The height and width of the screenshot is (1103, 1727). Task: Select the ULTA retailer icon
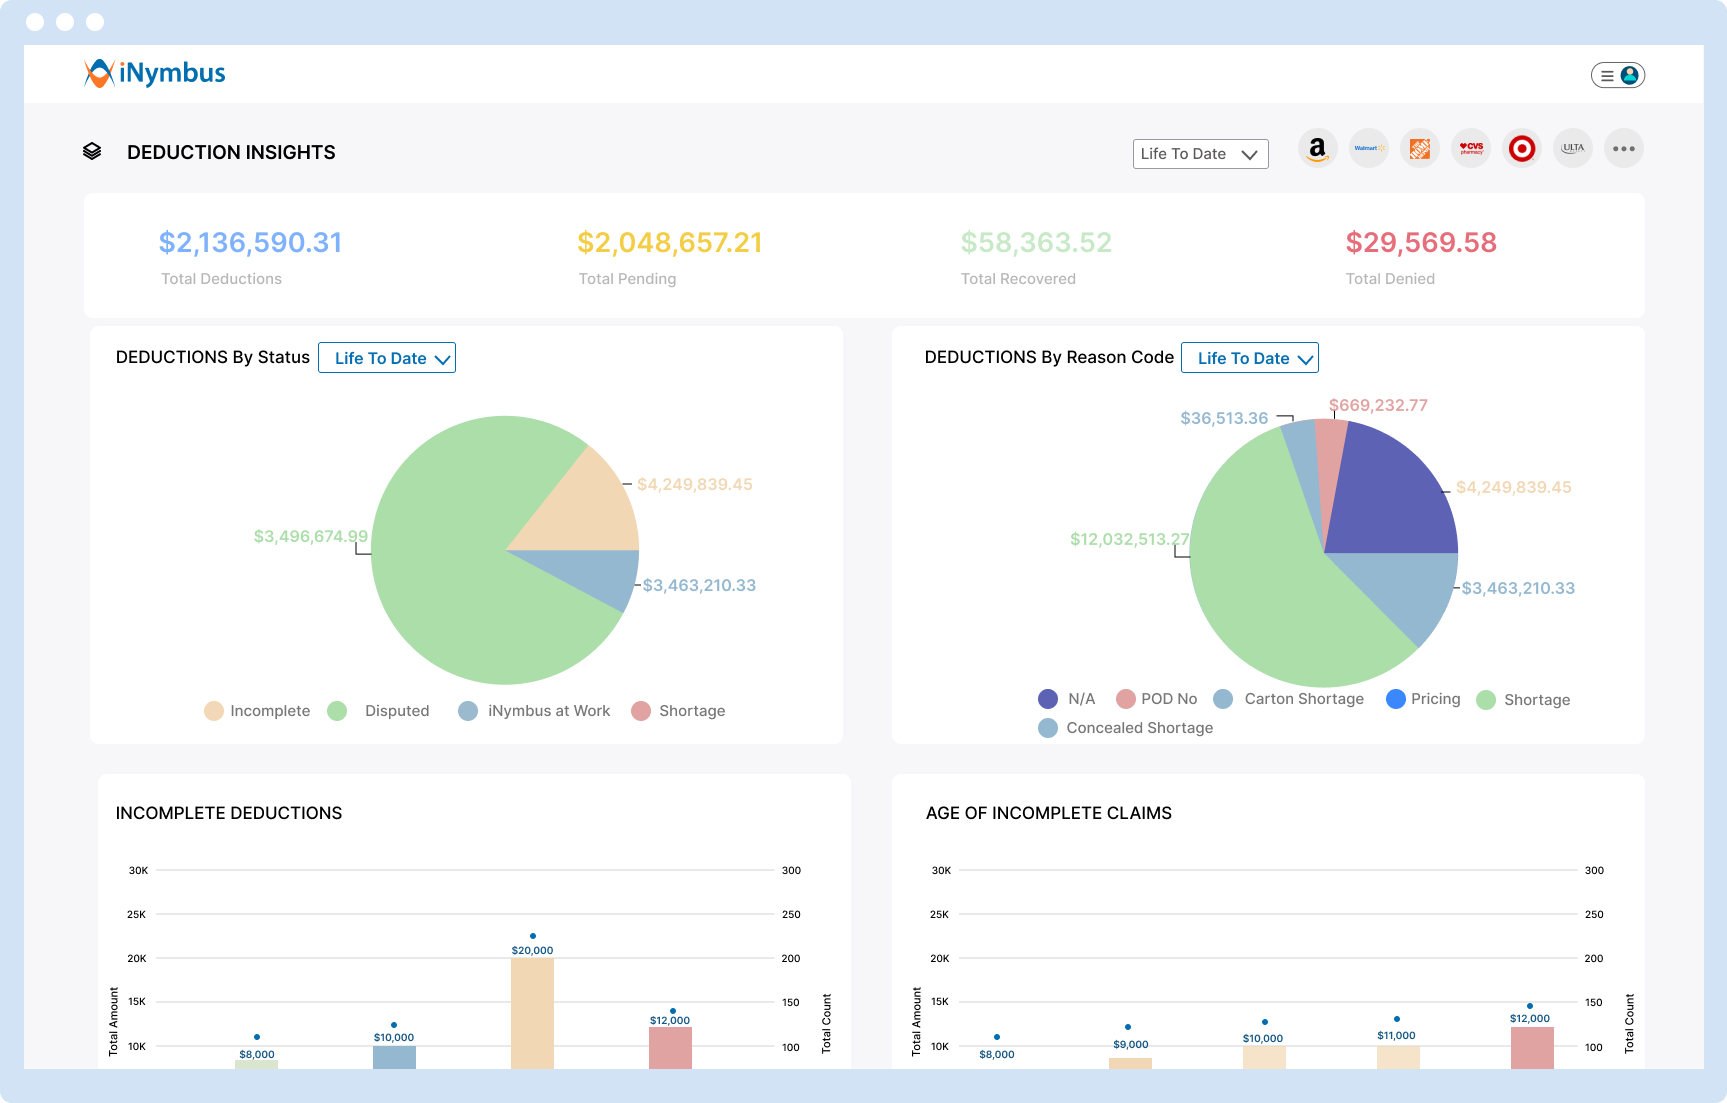coord(1572,147)
